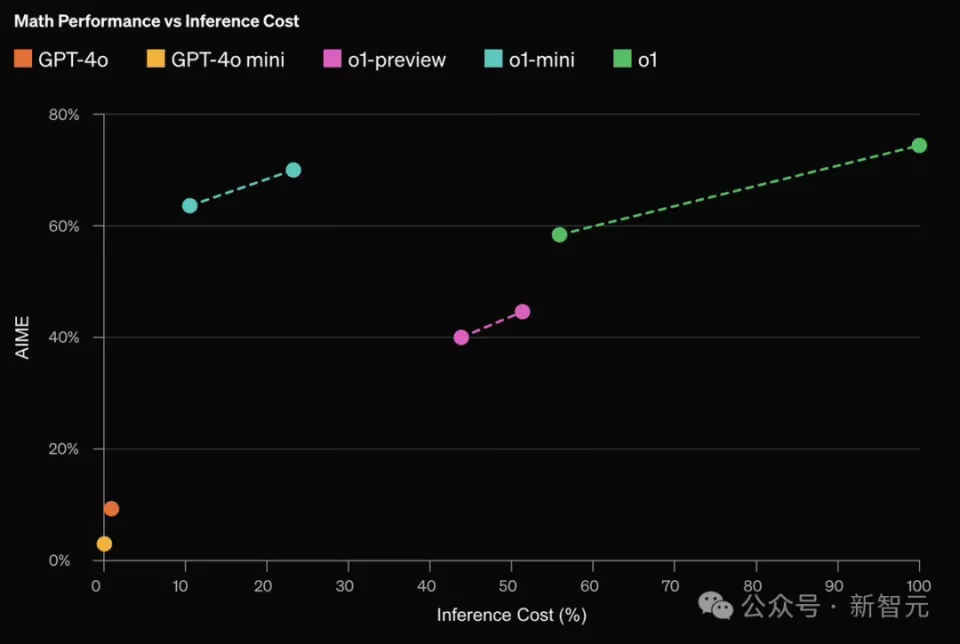Click the vertical "AIME" axis label
This screenshot has width=960, height=644.
tap(23, 337)
